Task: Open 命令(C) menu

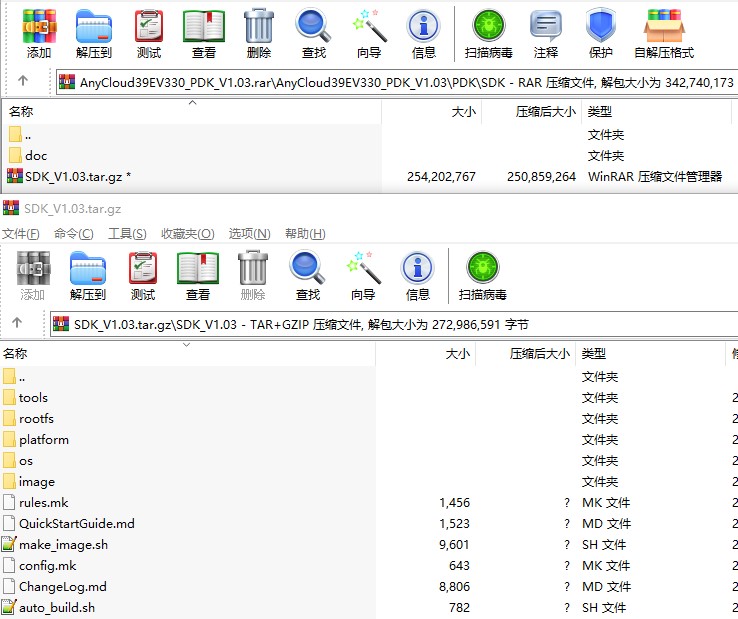Action: pyautogui.click(x=73, y=233)
